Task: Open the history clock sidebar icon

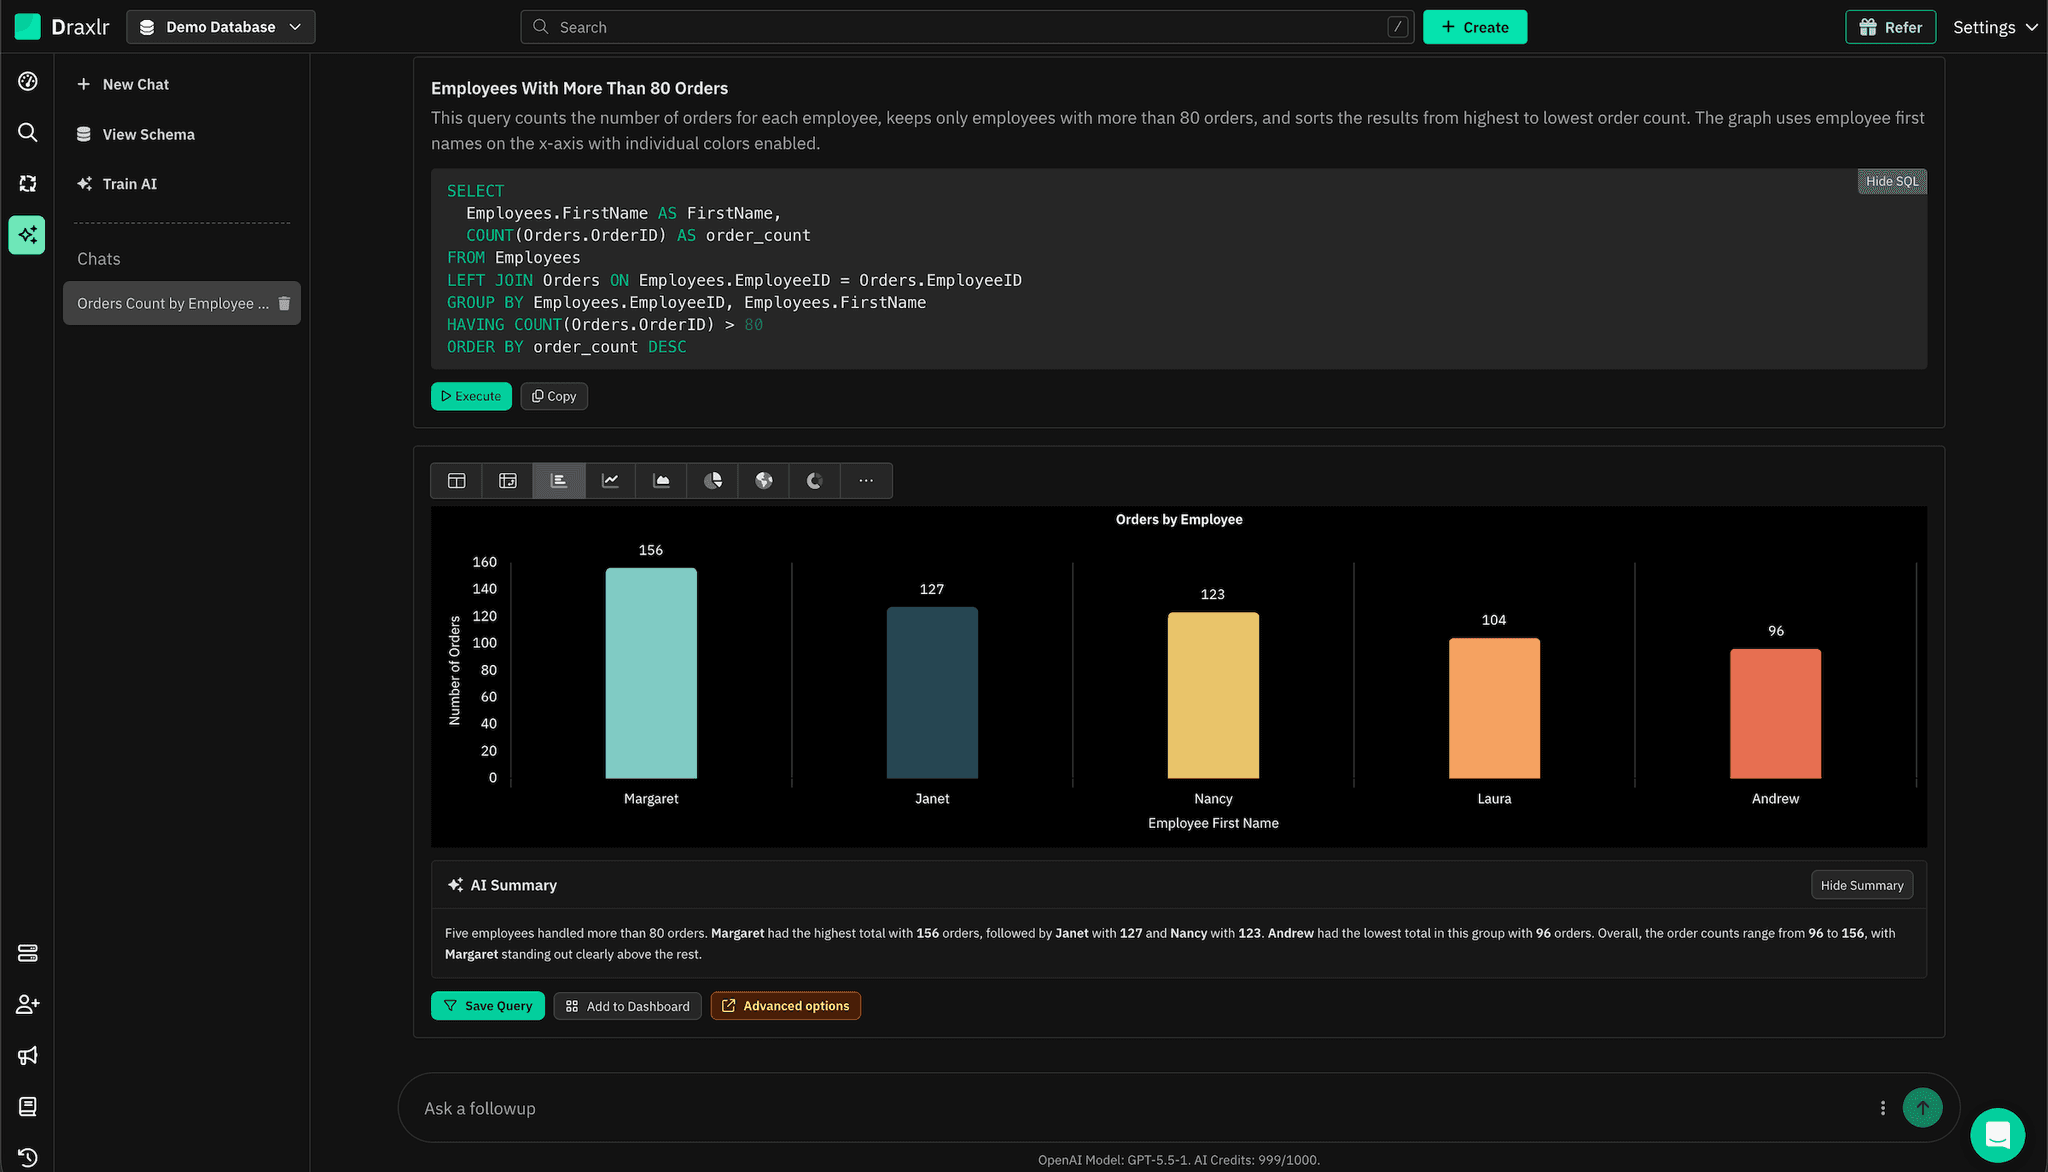Action: [x=28, y=1157]
